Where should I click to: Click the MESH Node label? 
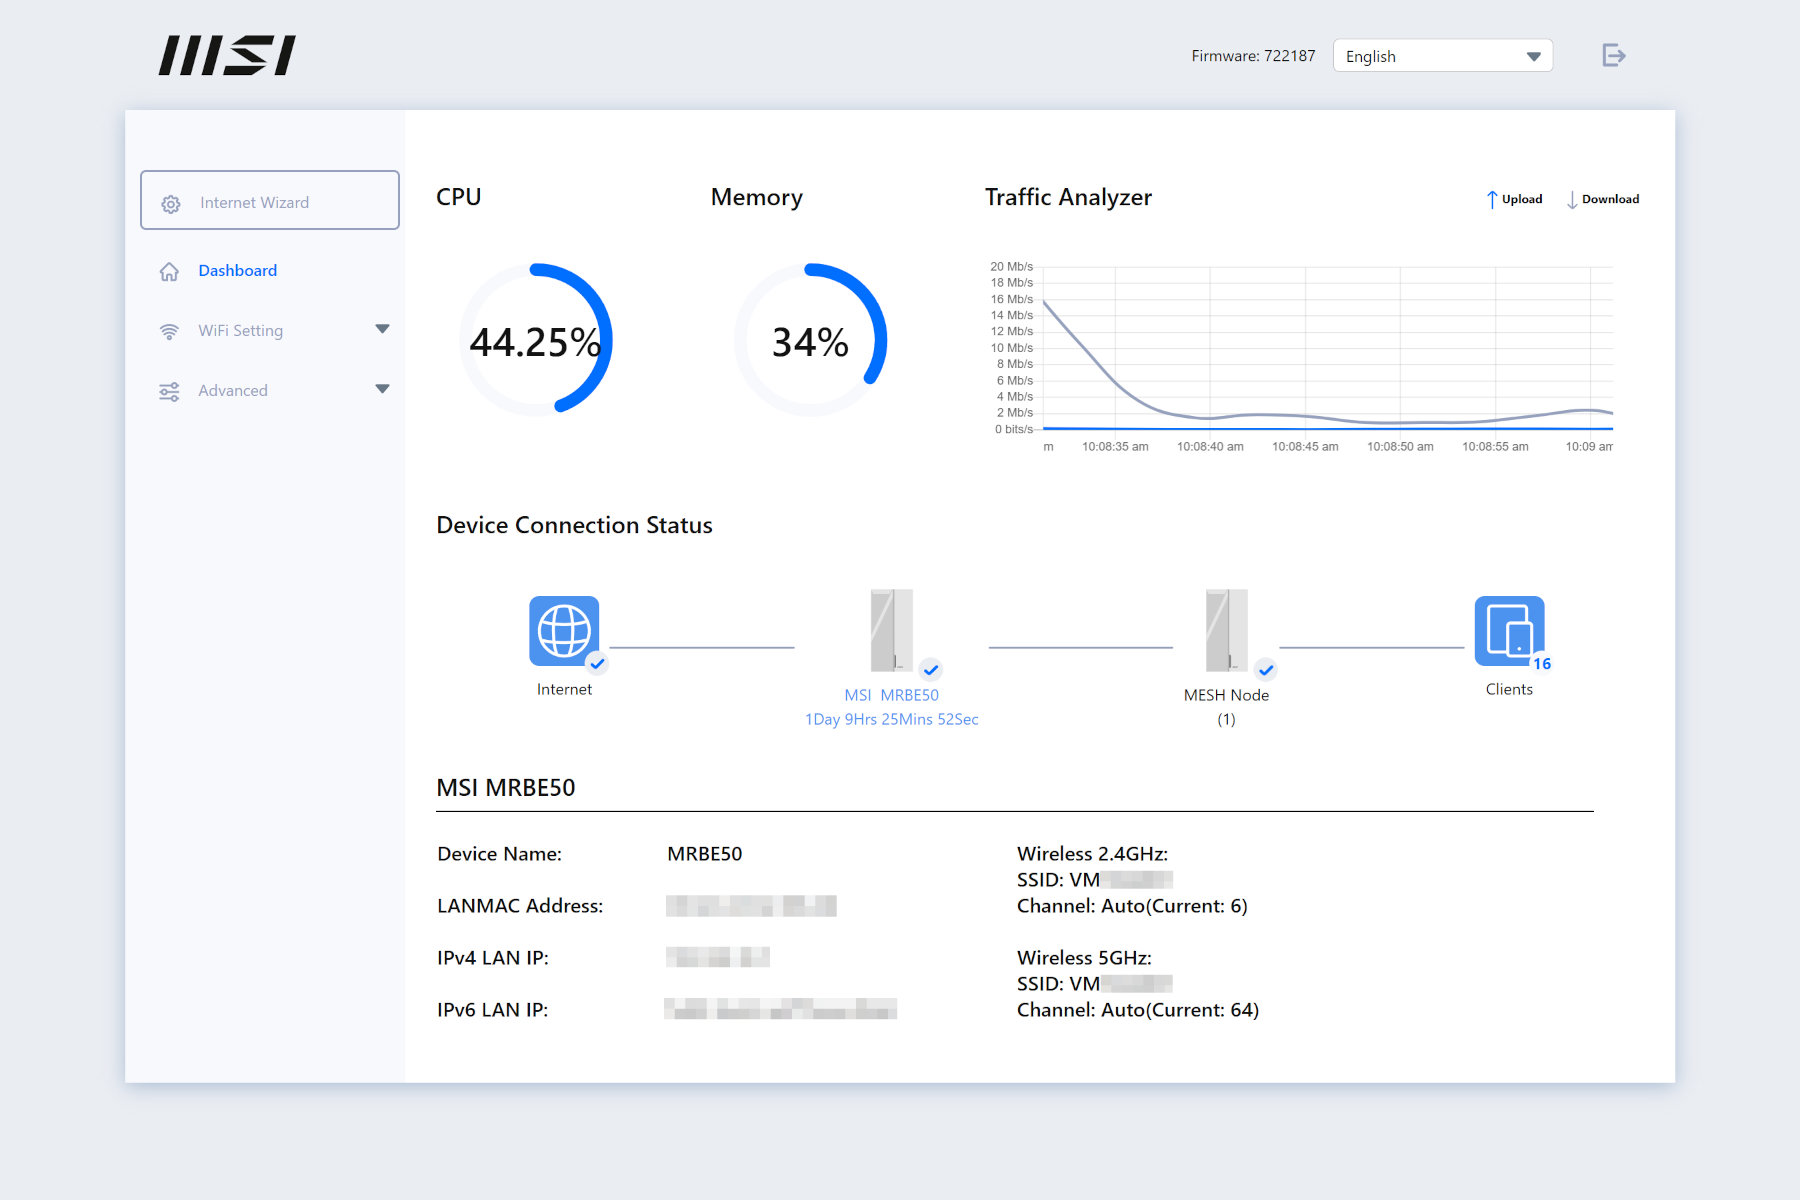coord(1226,695)
